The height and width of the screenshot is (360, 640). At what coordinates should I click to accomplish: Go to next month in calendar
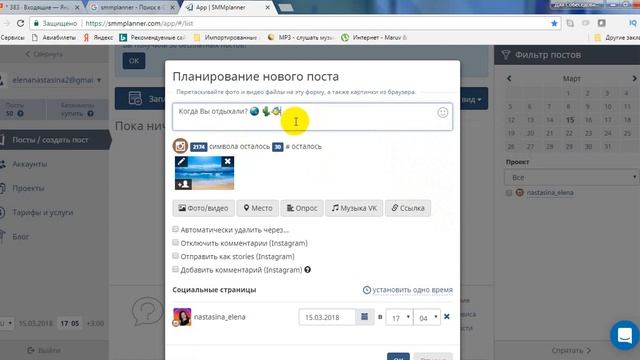[634, 78]
